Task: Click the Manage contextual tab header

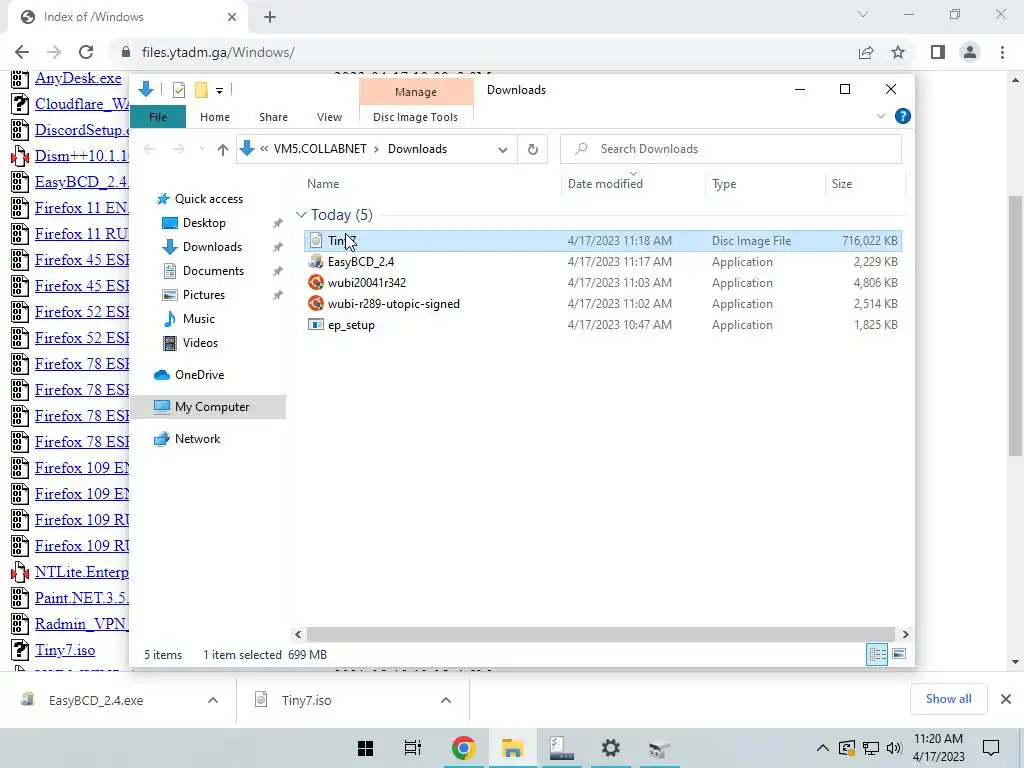Action: click(x=415, y=92)
